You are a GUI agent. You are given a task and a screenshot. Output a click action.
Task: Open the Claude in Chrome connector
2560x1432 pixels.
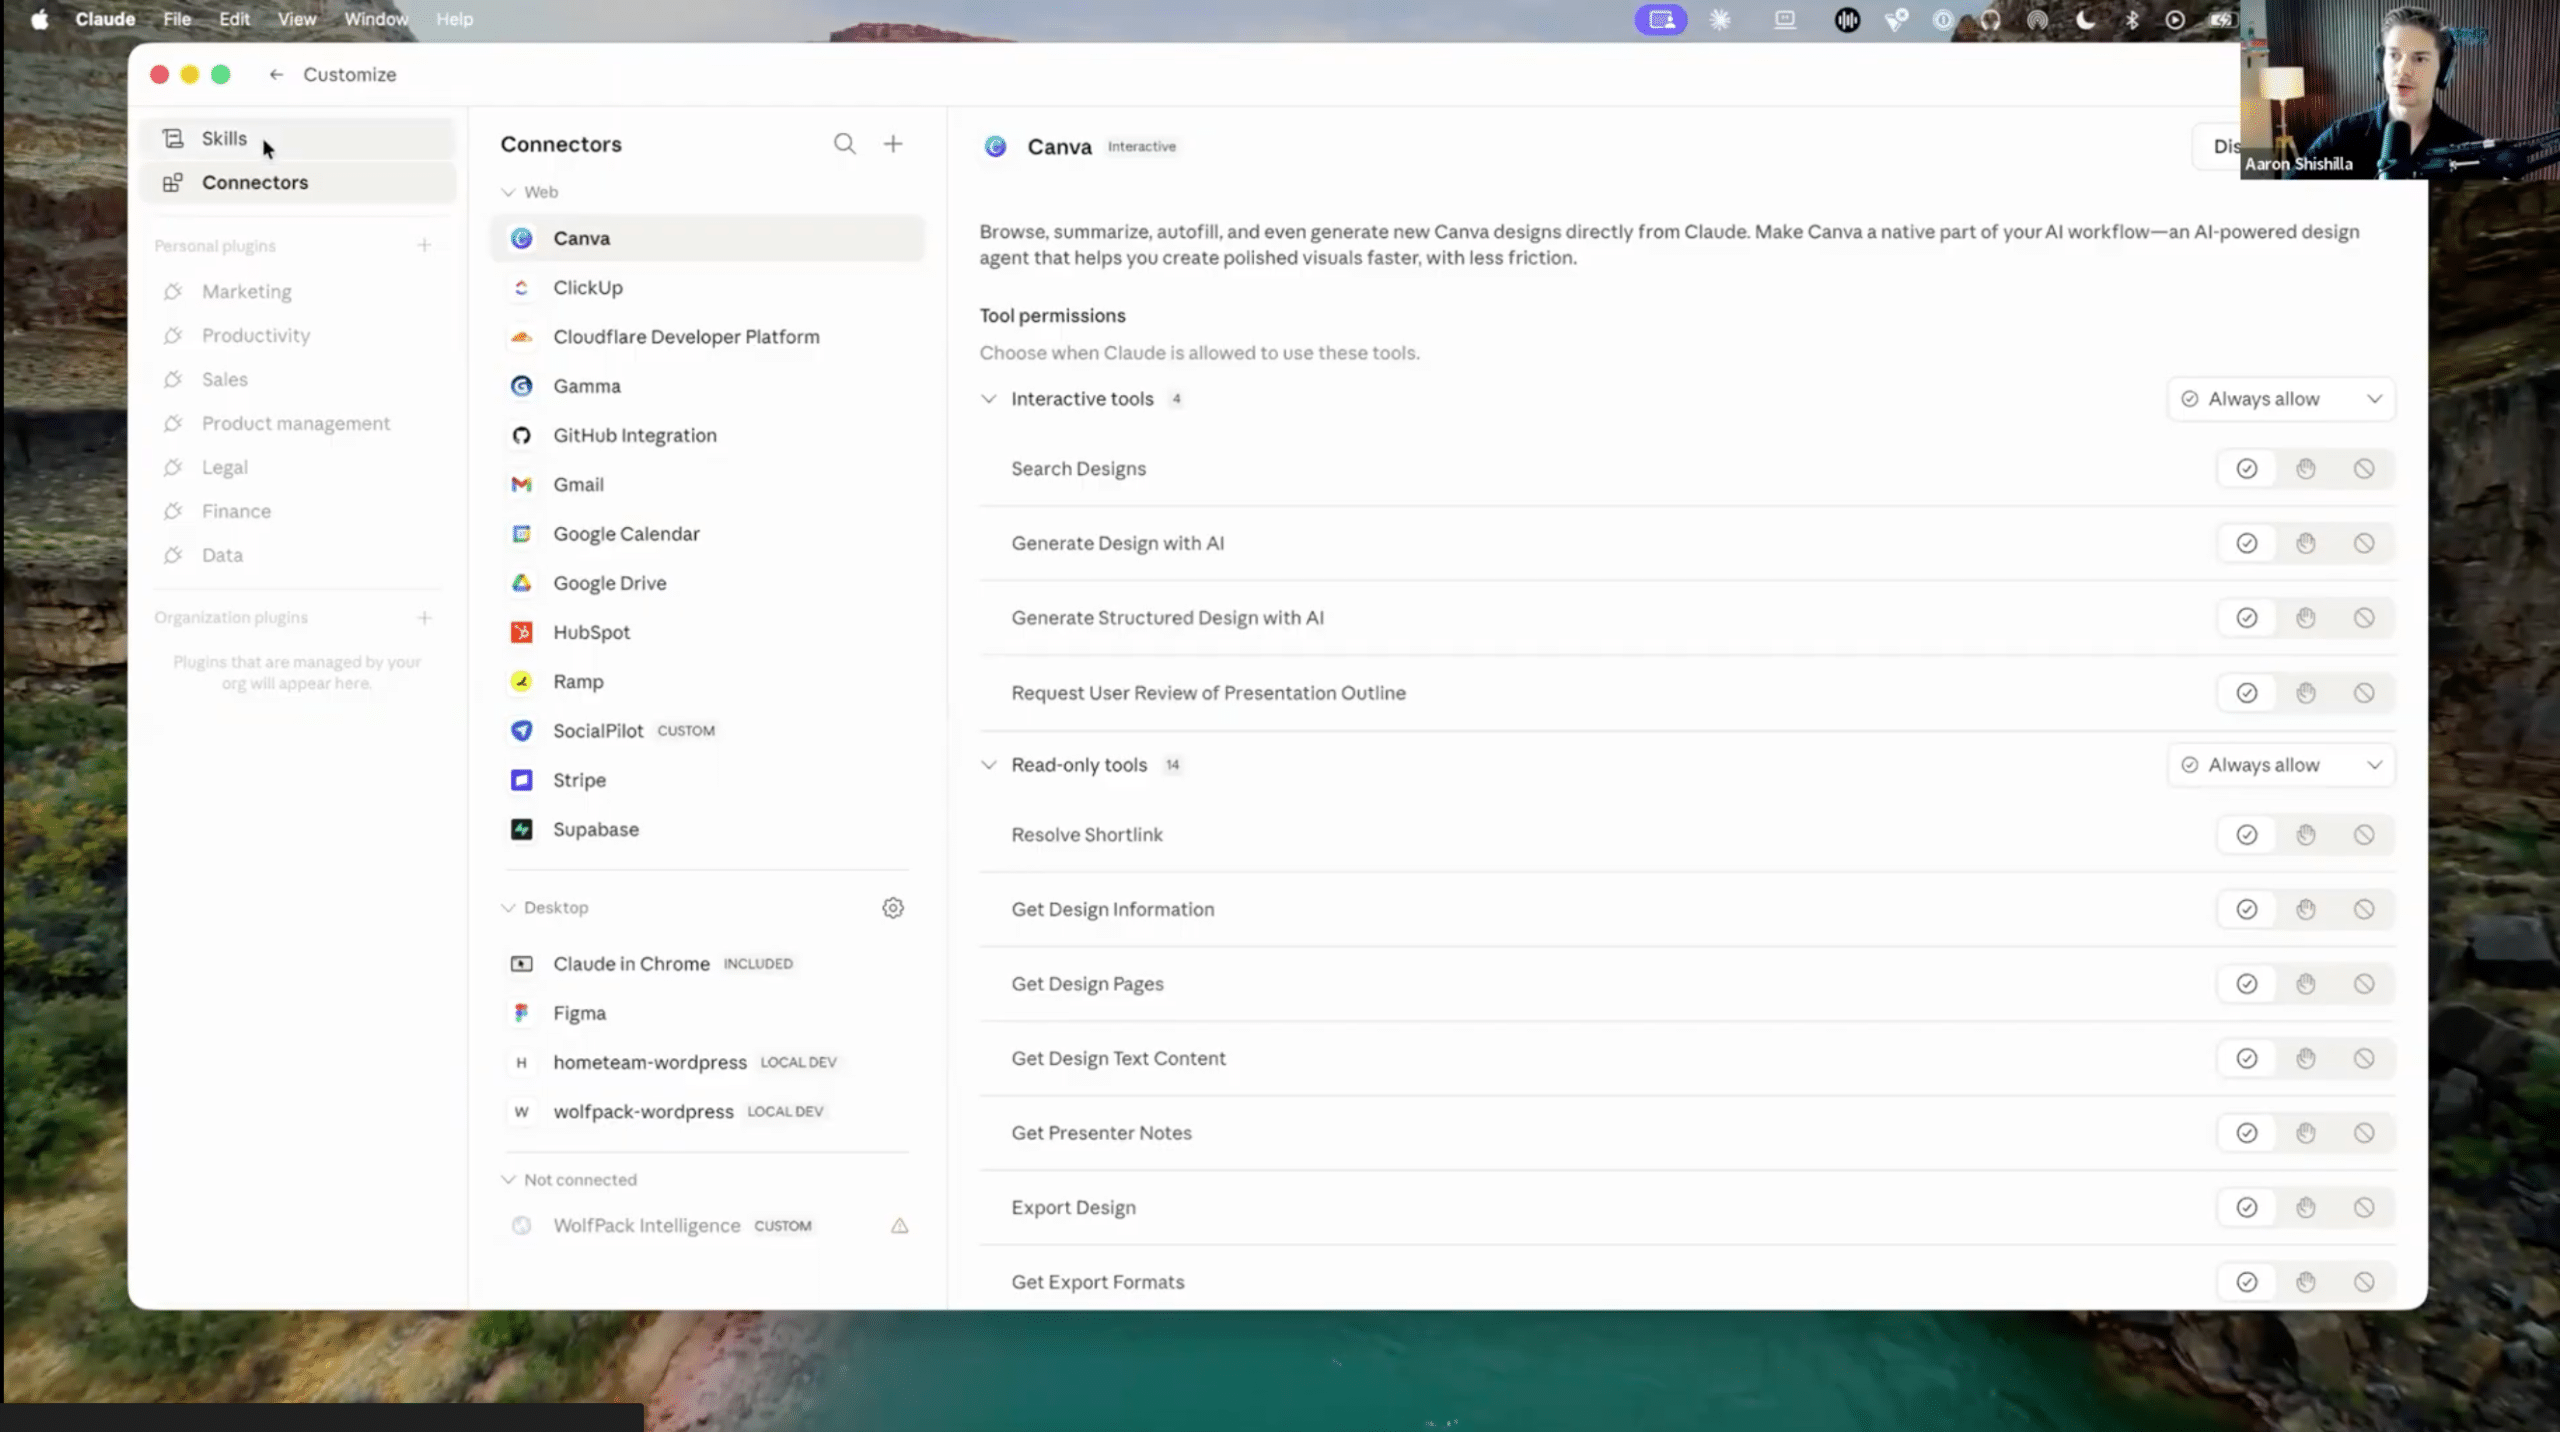[708, 964]
